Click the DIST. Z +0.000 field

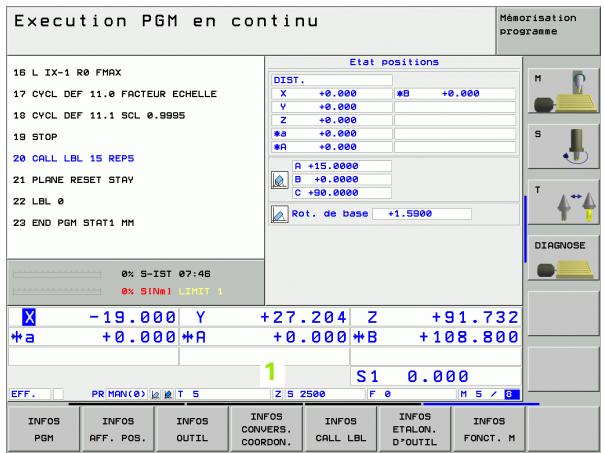[332, 120]
